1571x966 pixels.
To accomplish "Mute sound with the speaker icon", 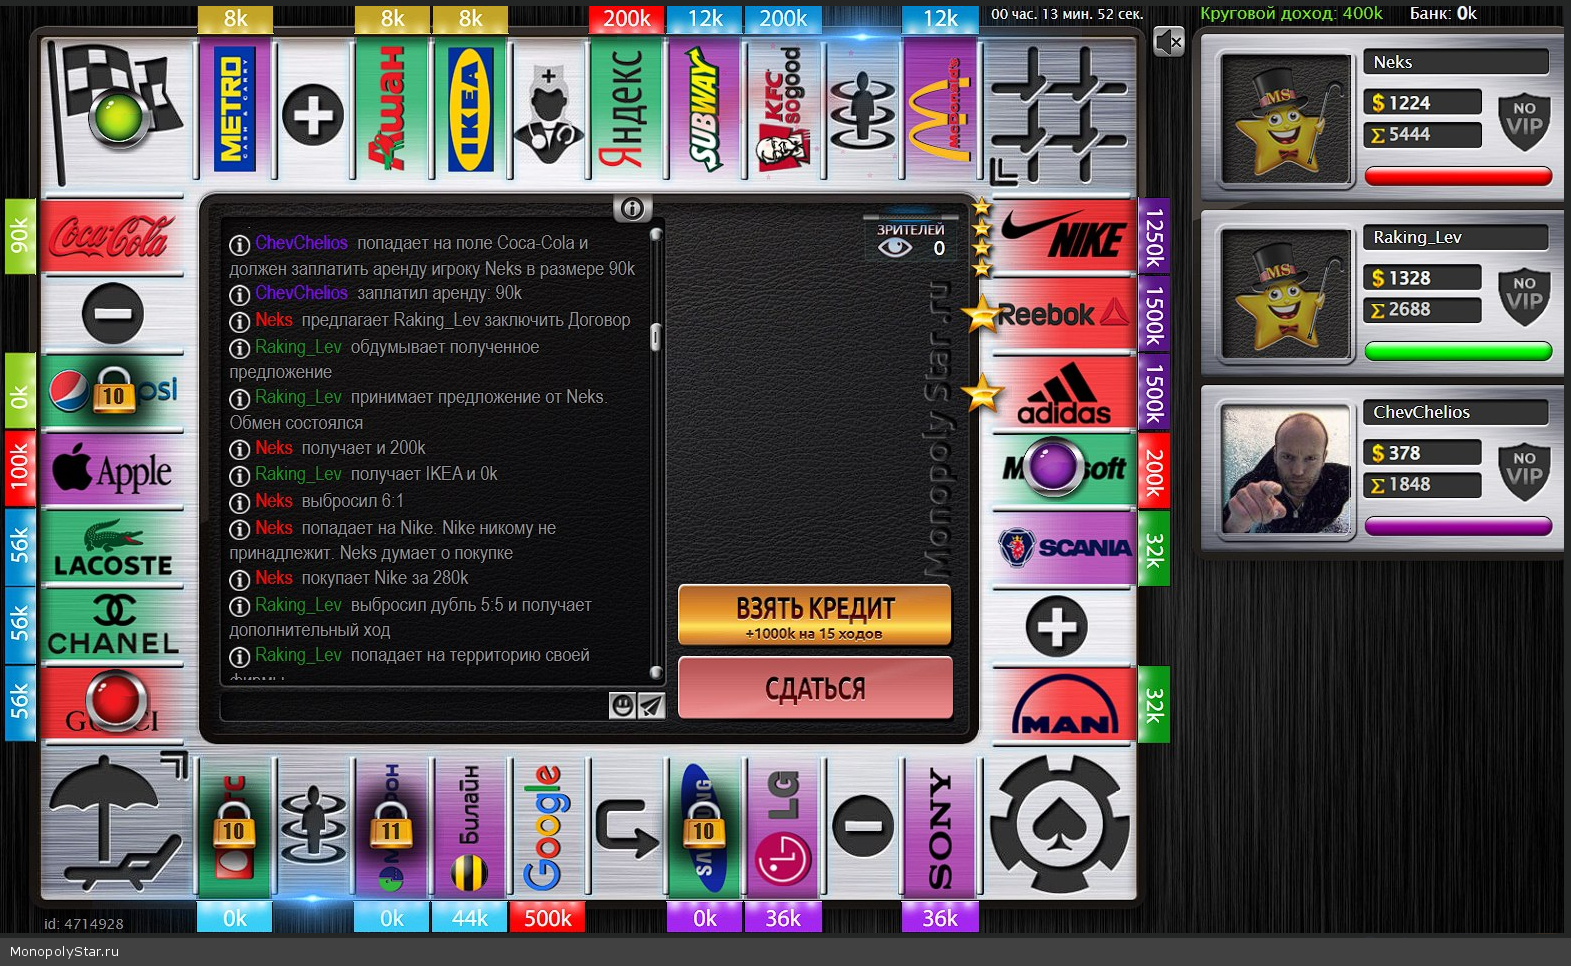I will pyautogui.click(x=1168, y=42).
